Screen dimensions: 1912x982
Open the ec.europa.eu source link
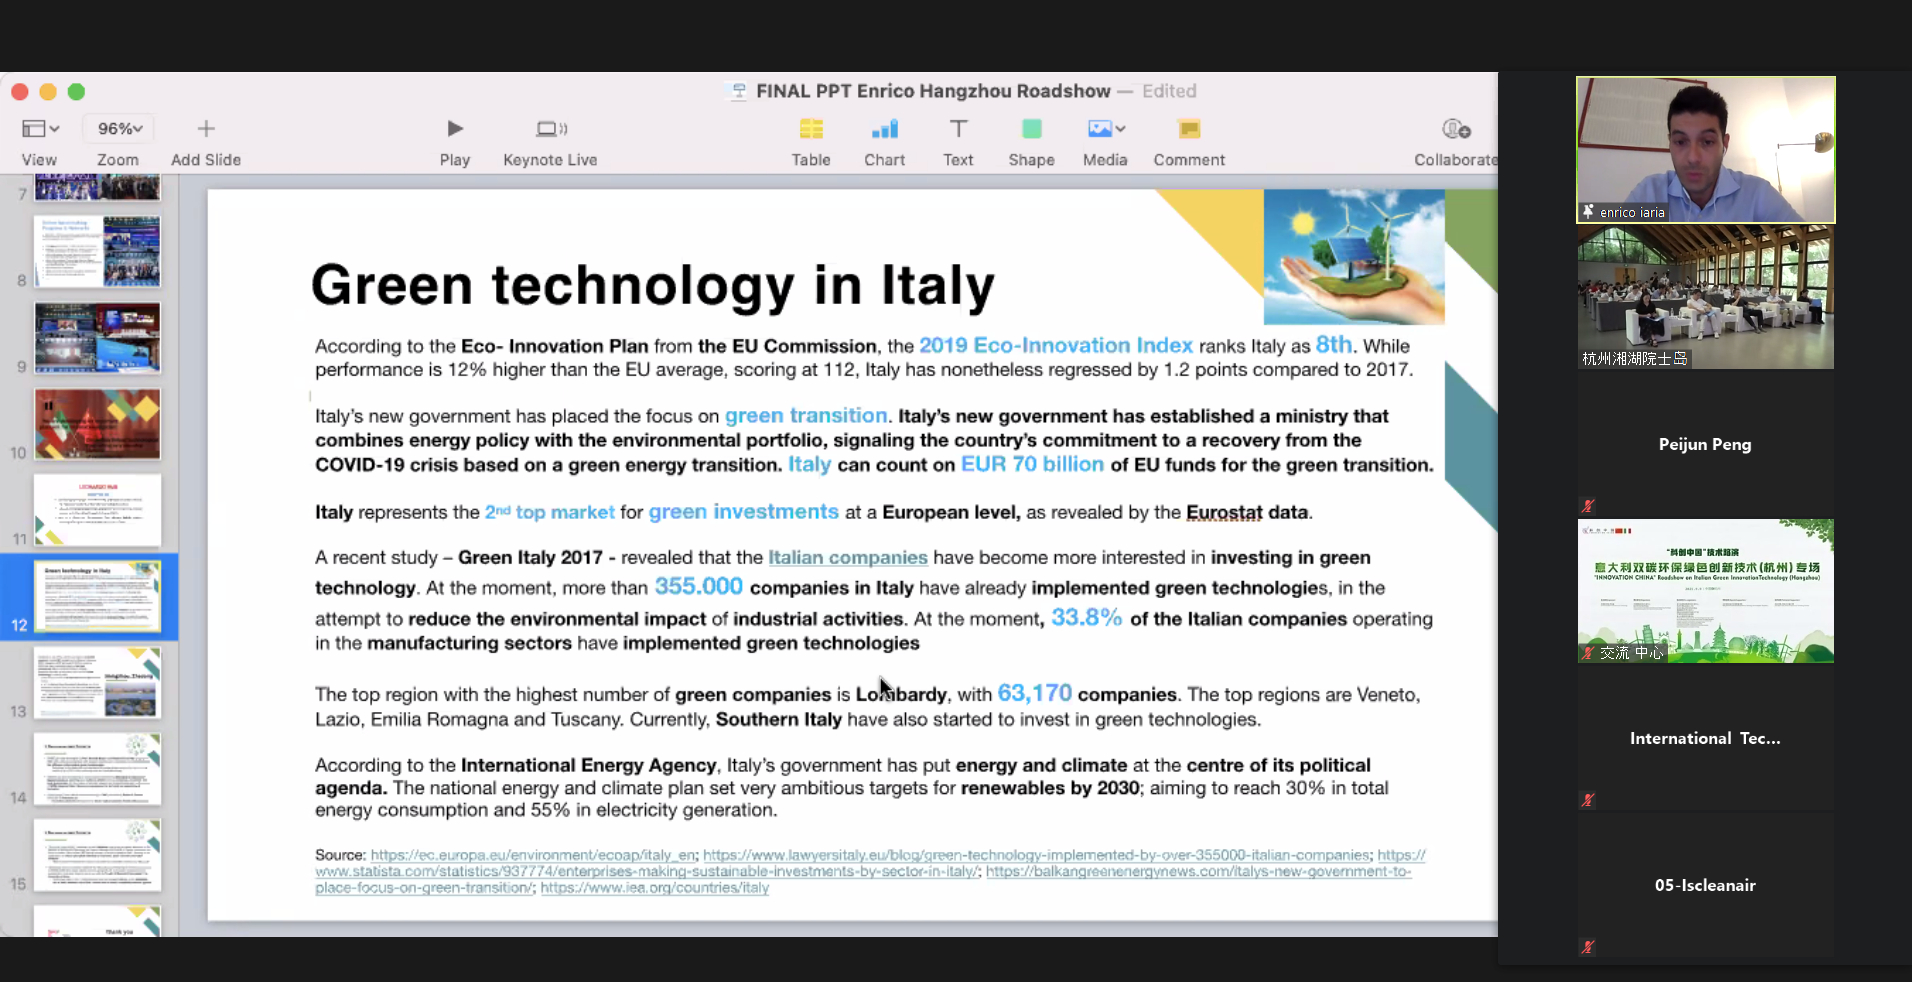pos(534,855)
